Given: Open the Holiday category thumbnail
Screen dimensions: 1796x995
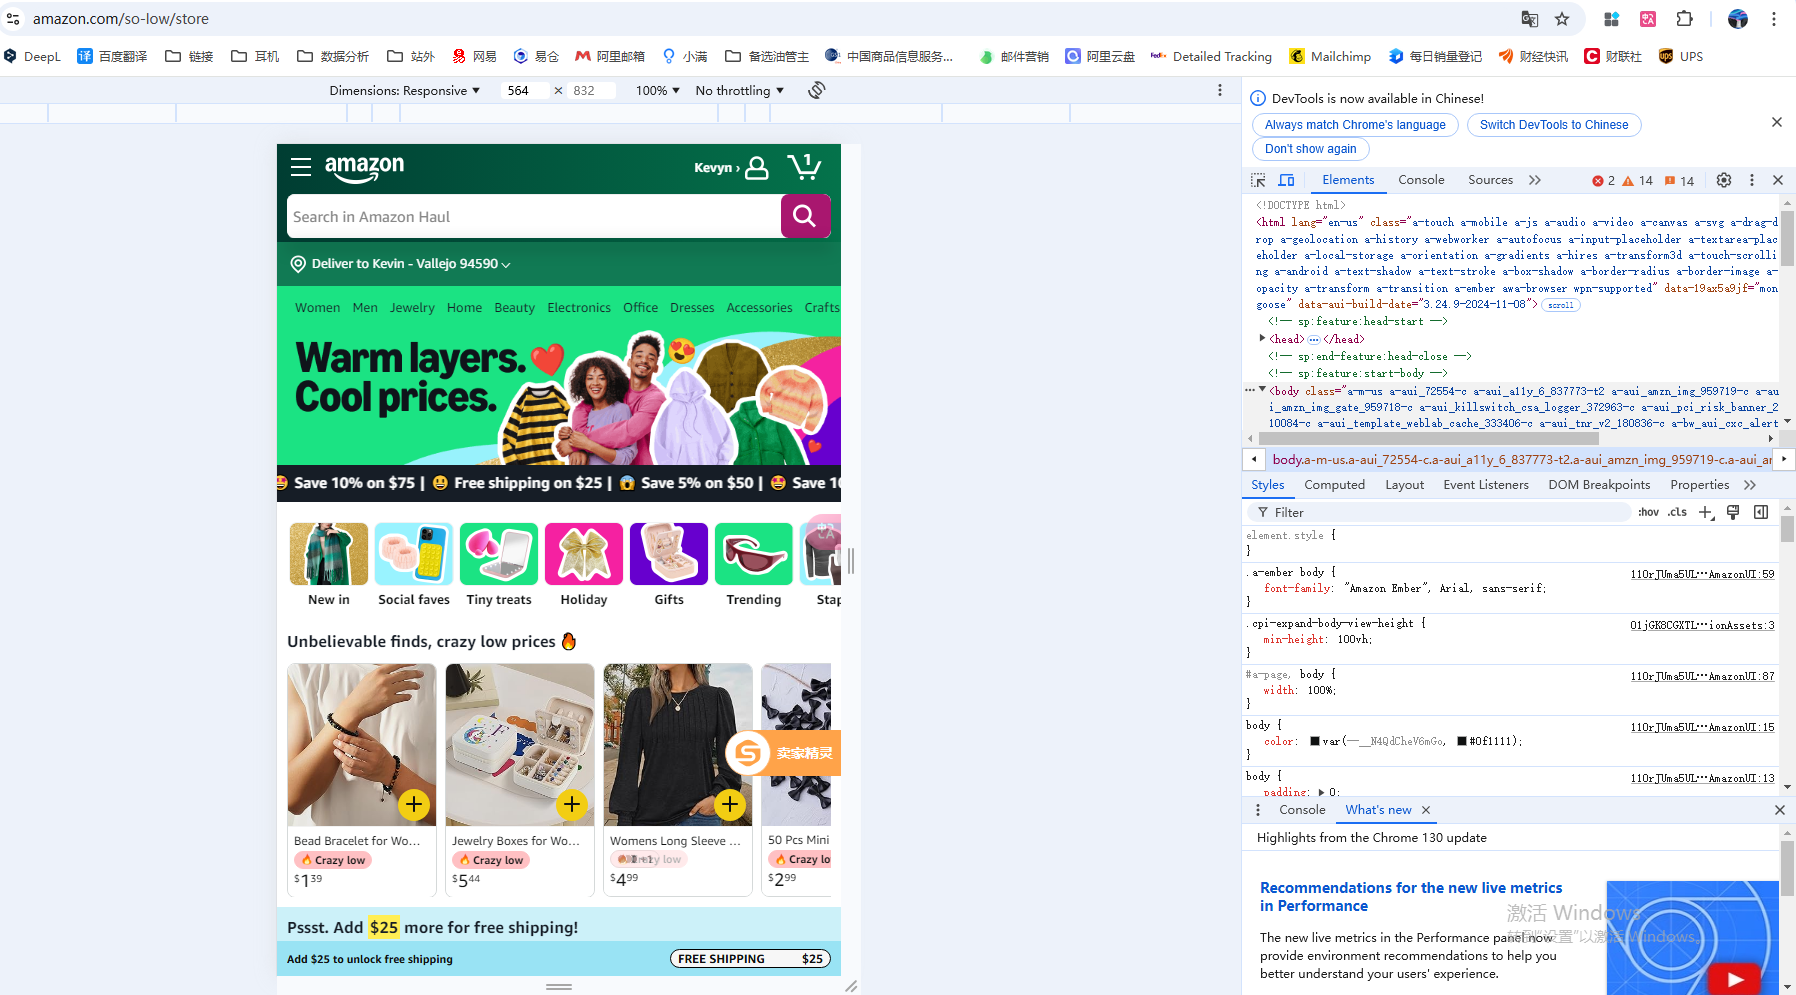Looking at the screenshot, I should pyautogui.click(x=584, y=565).
